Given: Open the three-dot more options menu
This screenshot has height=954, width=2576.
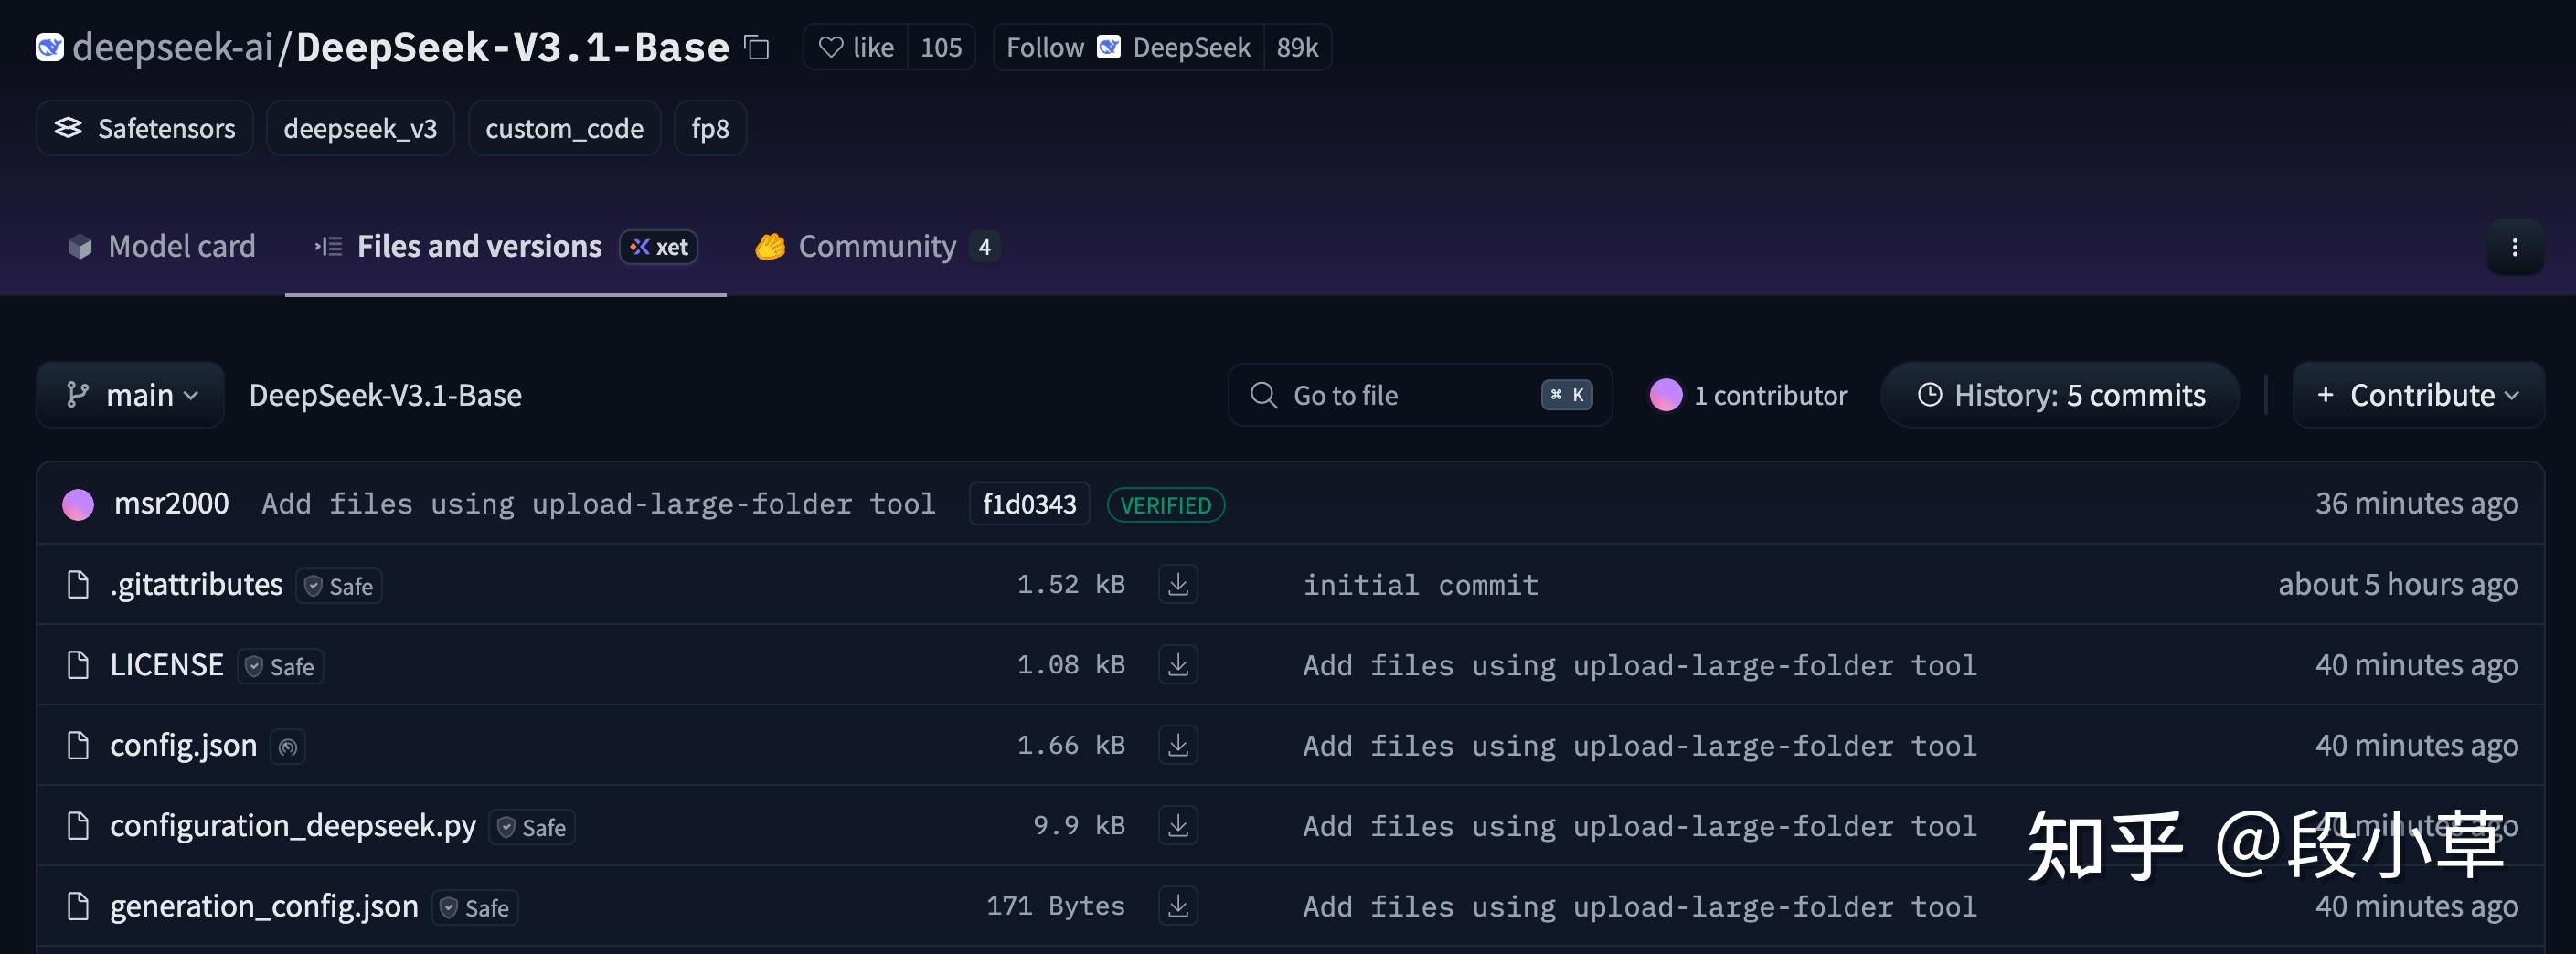Looking at the screenshot, I should (2514, 247).
